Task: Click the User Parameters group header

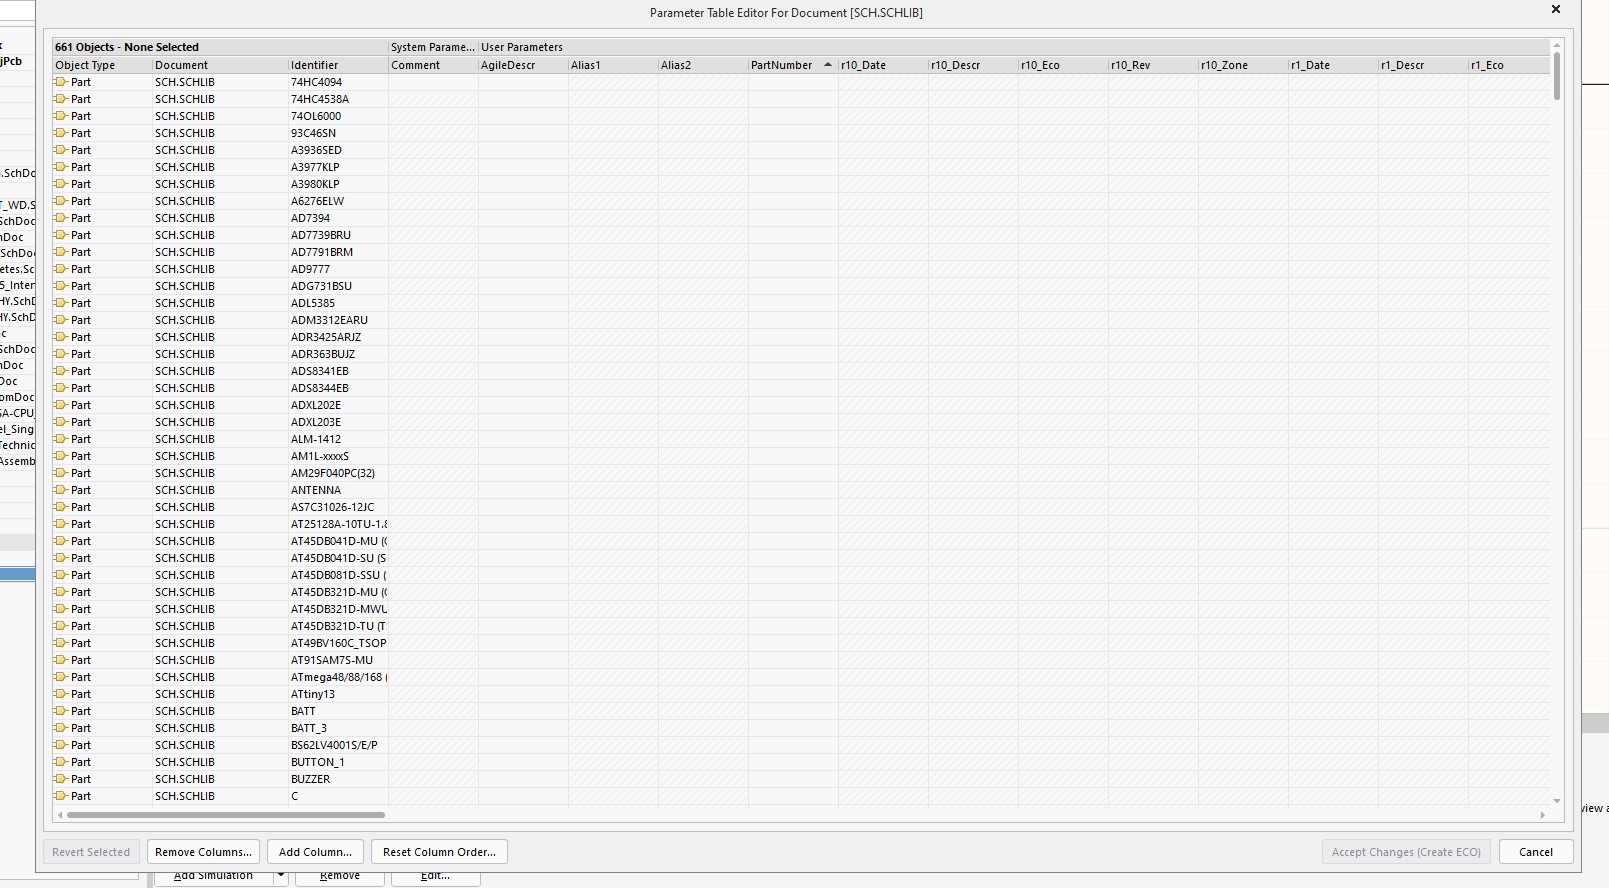Action: click(x=1014, y=47)
